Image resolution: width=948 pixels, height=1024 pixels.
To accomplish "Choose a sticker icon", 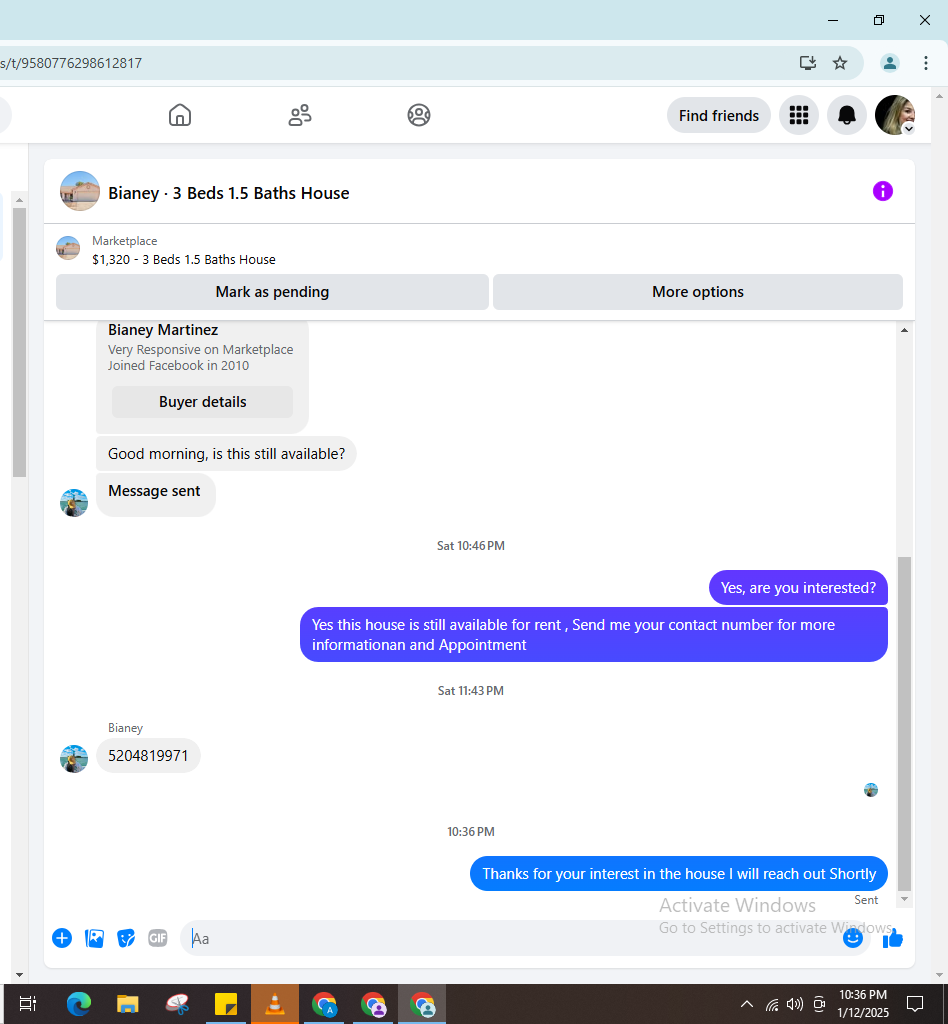I will [126, 938].
